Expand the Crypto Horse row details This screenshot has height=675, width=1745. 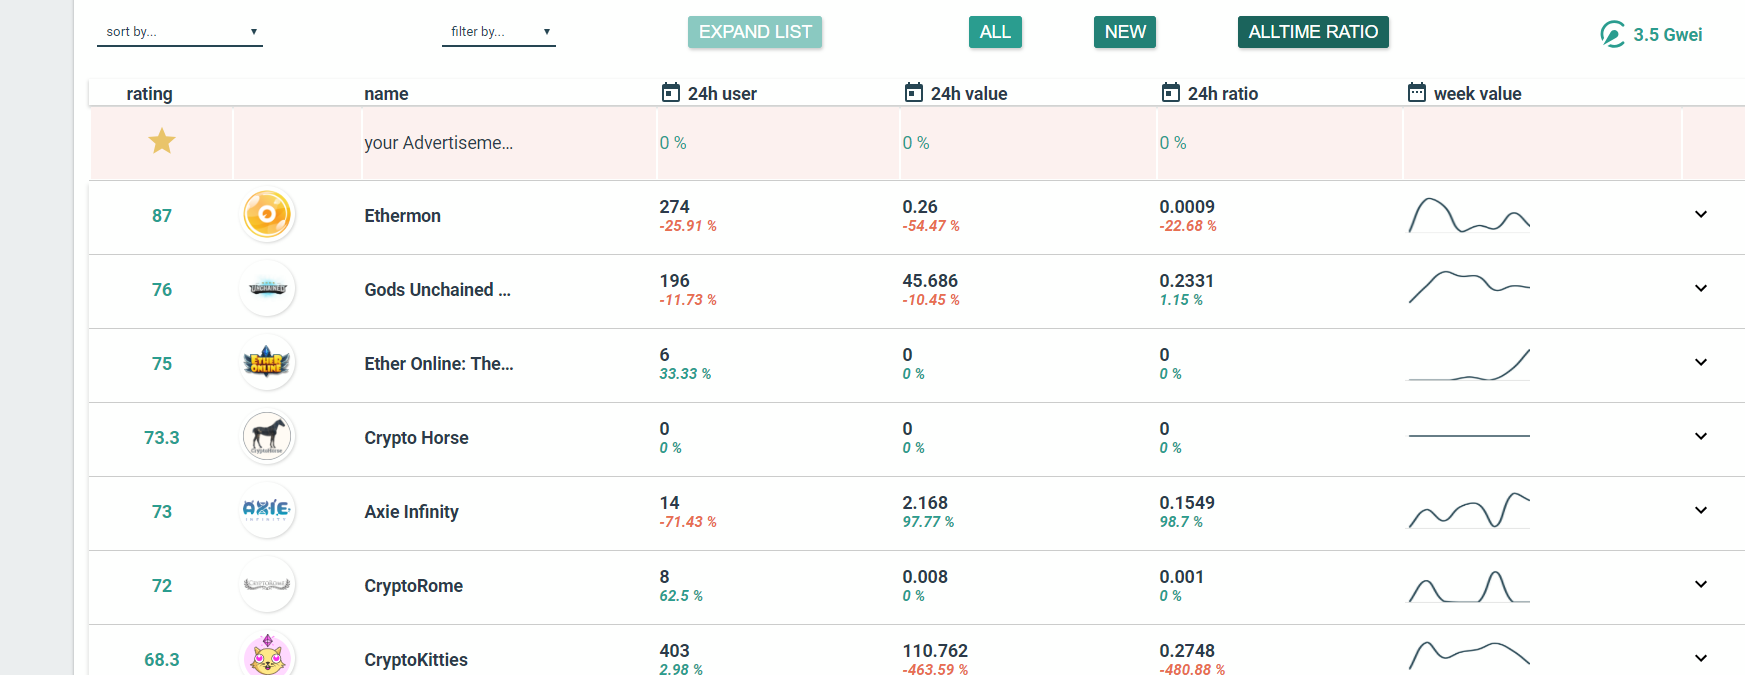[1701, 436]
